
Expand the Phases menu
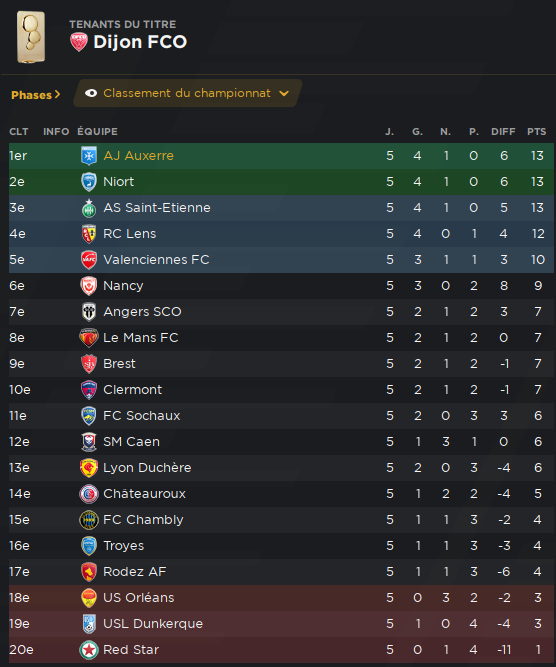click(36, 95)
